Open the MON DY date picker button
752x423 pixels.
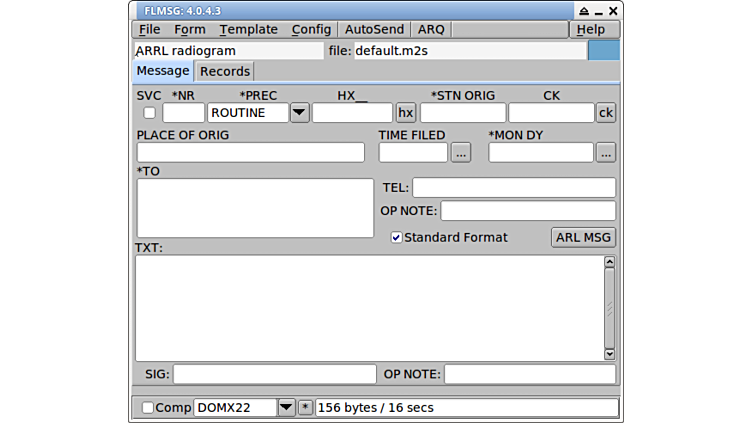click(606, 153)
